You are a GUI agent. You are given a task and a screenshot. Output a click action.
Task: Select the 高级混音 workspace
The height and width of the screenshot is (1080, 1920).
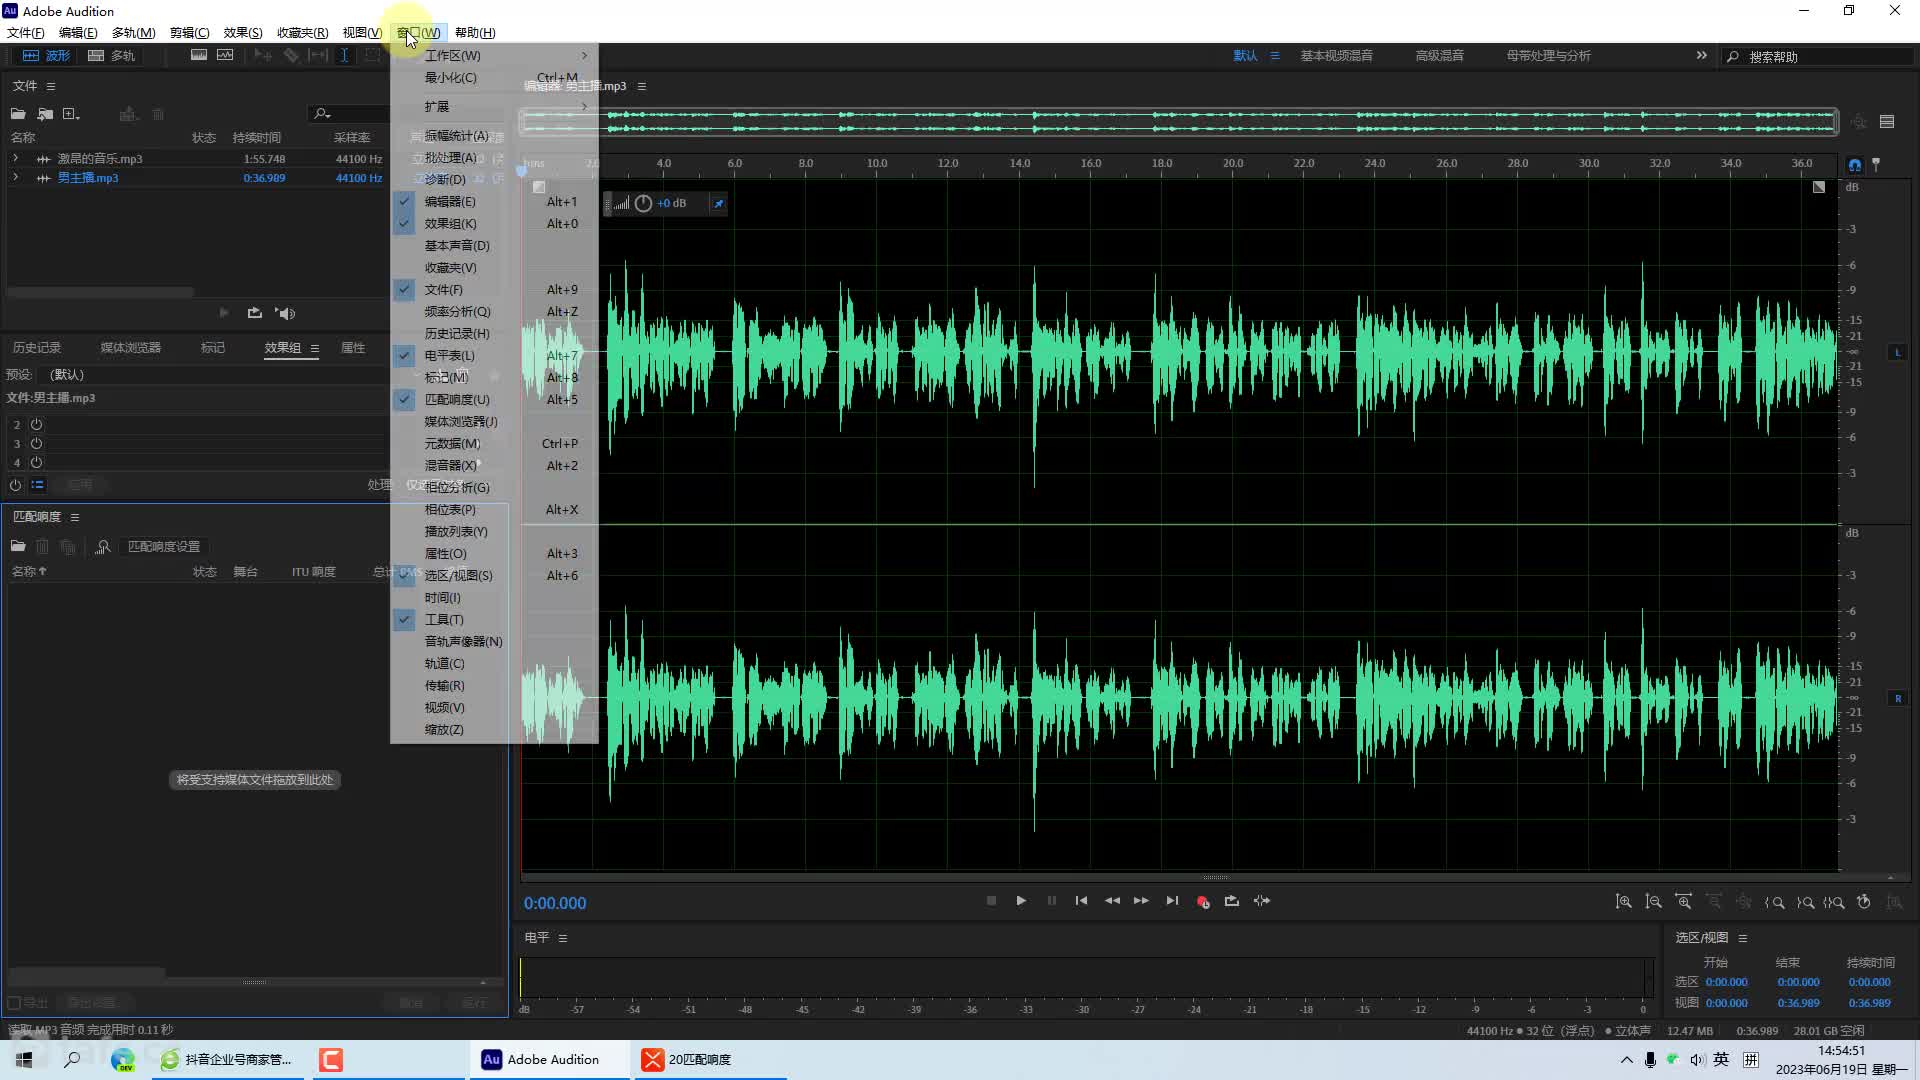(1439, 56)
